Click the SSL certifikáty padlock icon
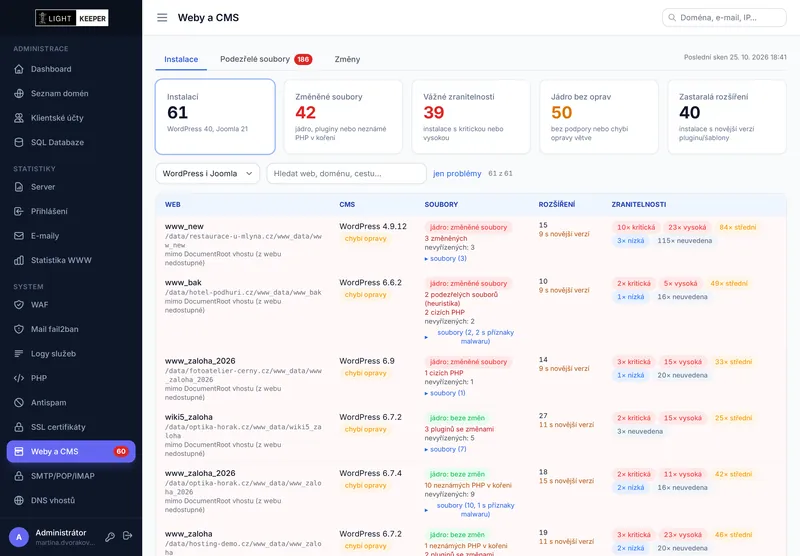 19,427
